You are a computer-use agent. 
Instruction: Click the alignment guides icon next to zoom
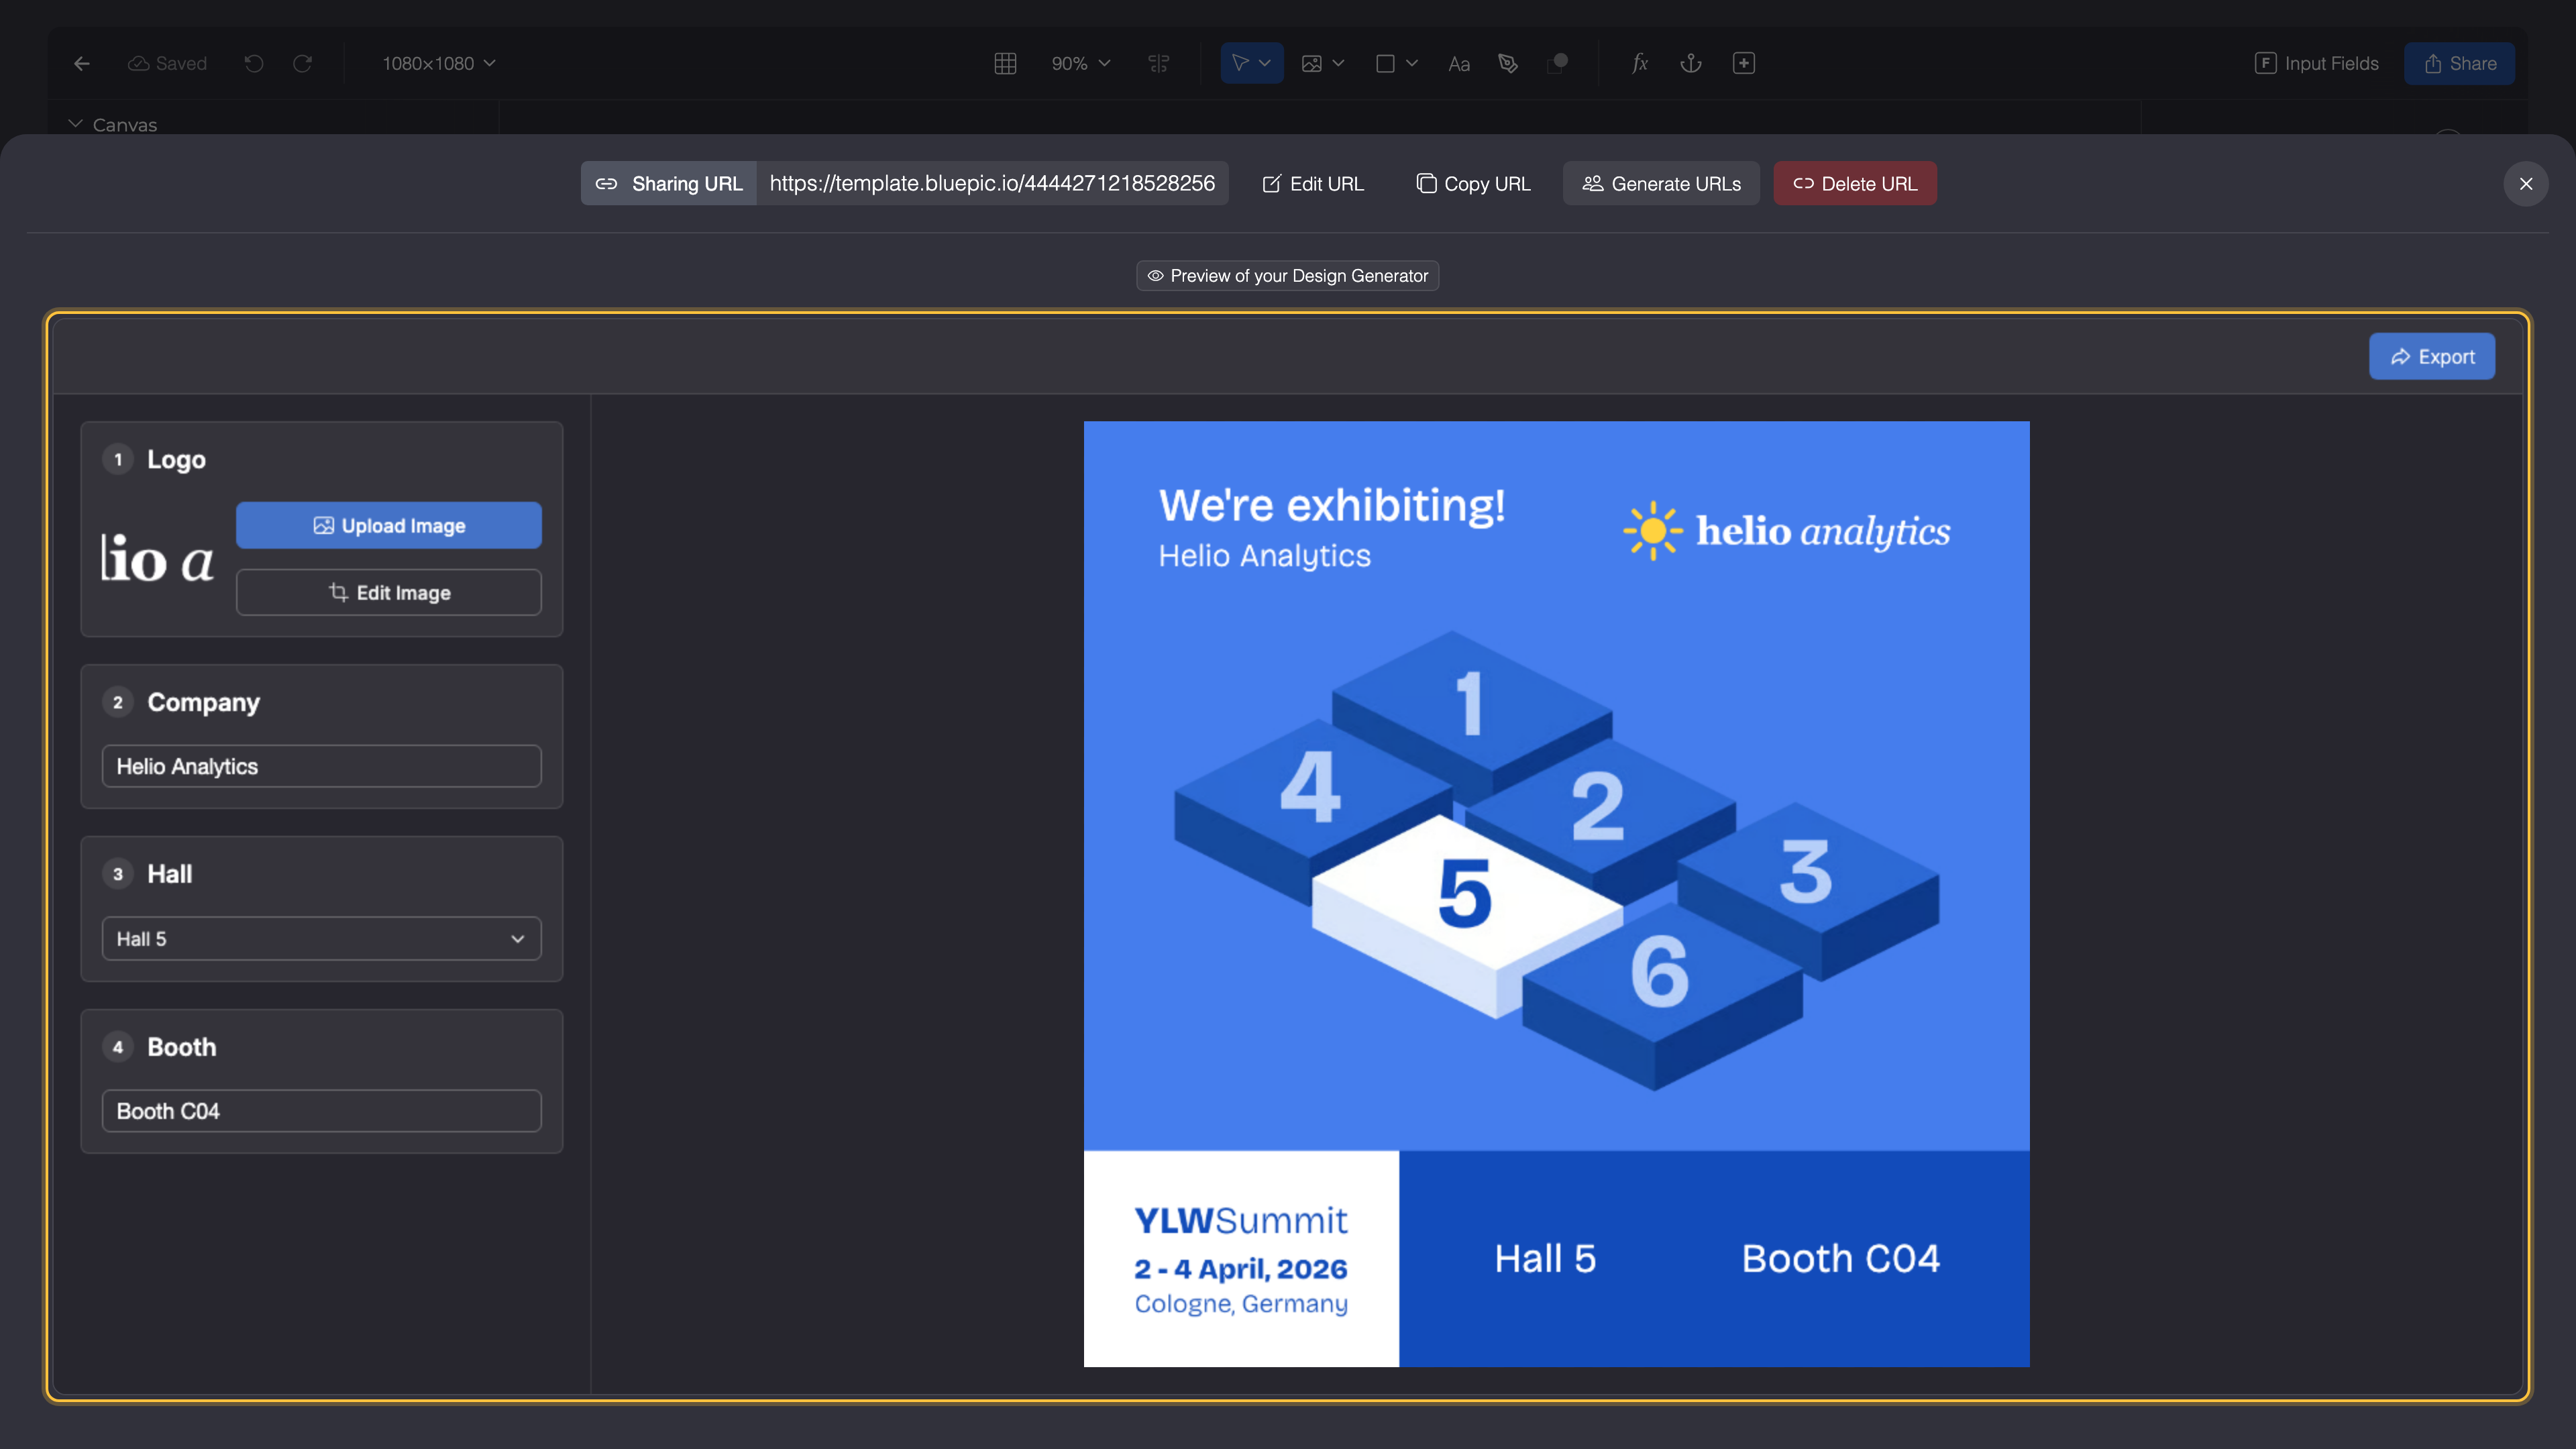[1159, 63]
